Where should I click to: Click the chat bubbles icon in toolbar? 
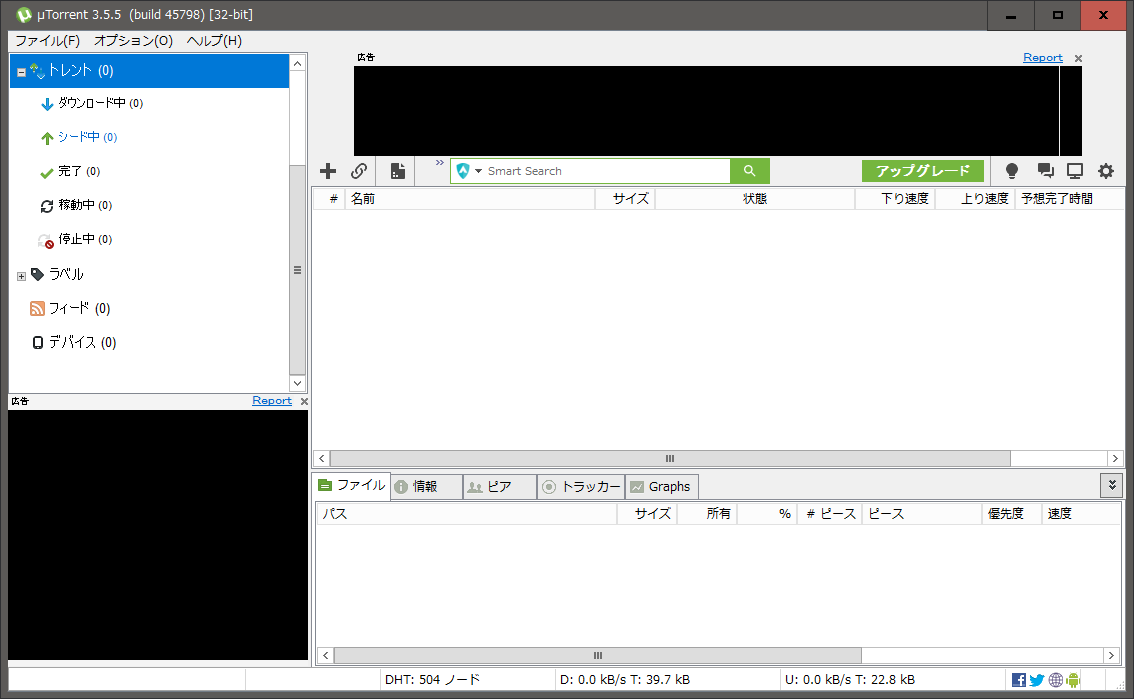1045,171
